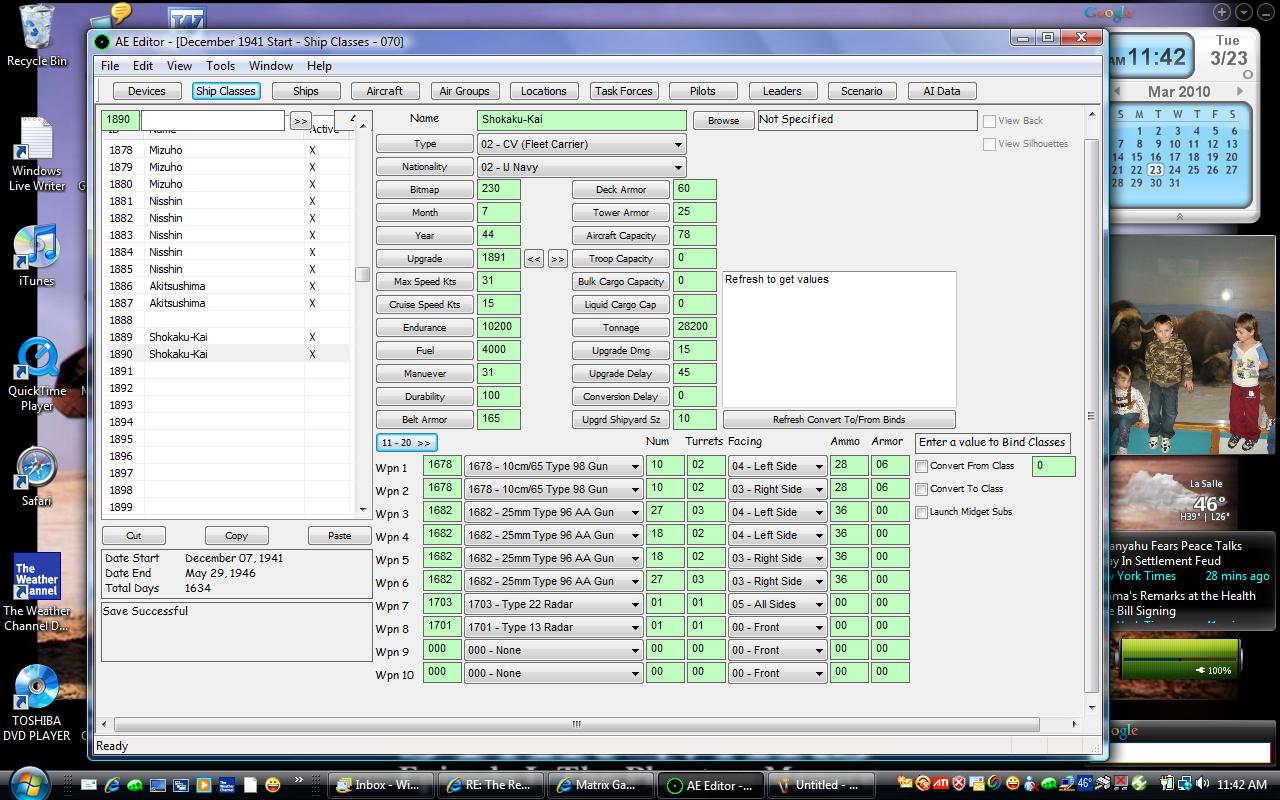1280x800 pixels.
Task: Toggle the Convert To Class checkbox
Action: tap(922, 489)
